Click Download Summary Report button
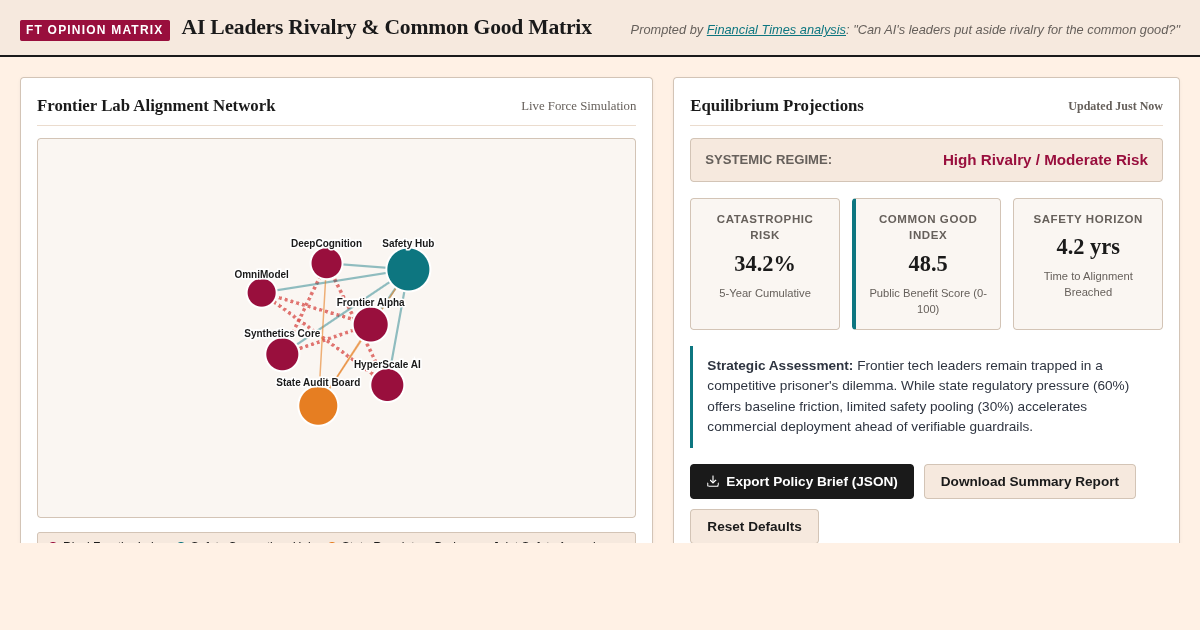This screenshot has height=630, width=1200. (x=1030, y=481)
